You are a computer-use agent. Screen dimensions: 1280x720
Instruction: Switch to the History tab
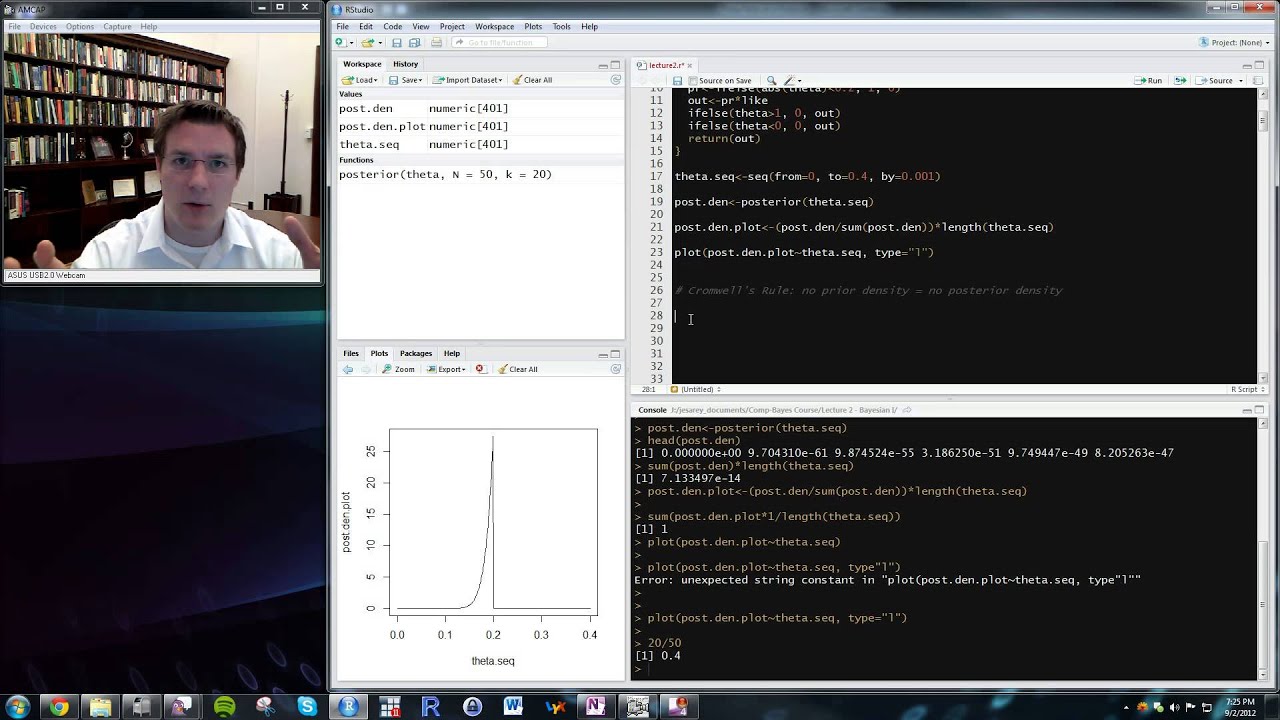pyautogui.click(x=405, y=64)
